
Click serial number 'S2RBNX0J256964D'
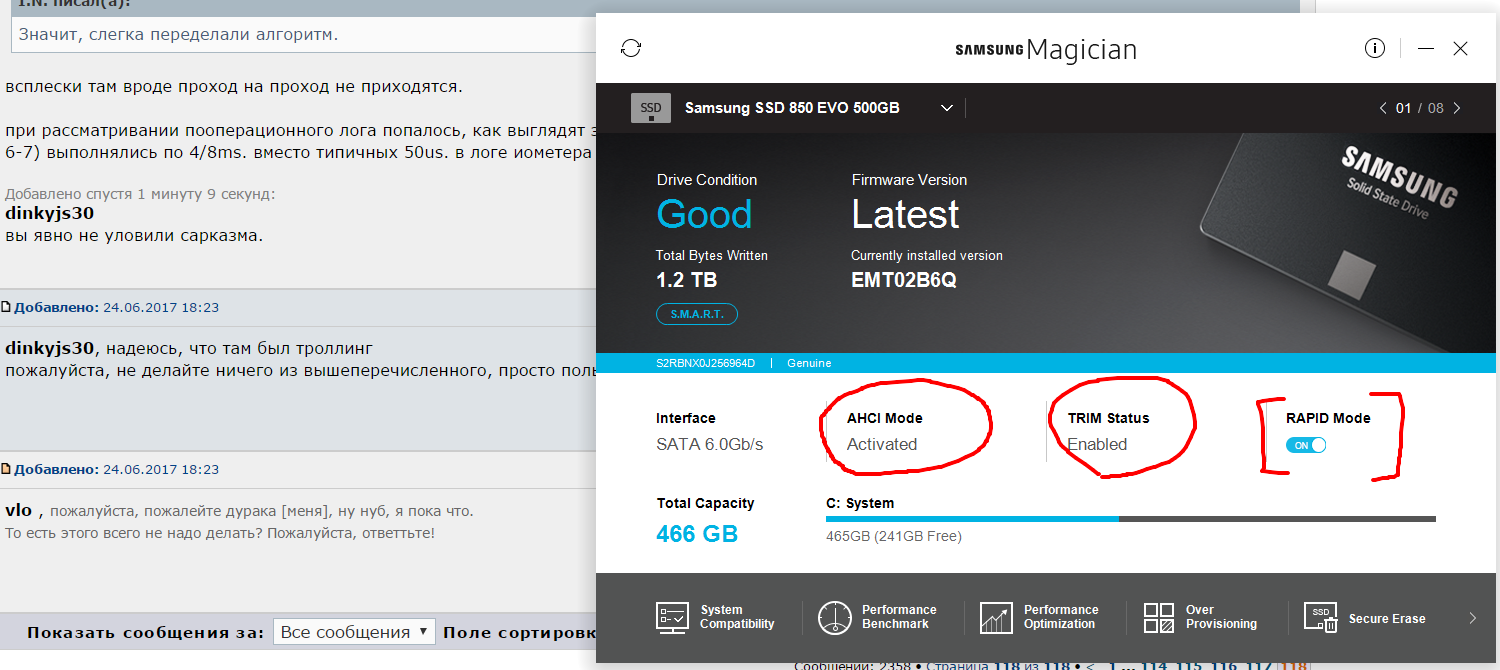click(x=706, y=363)
